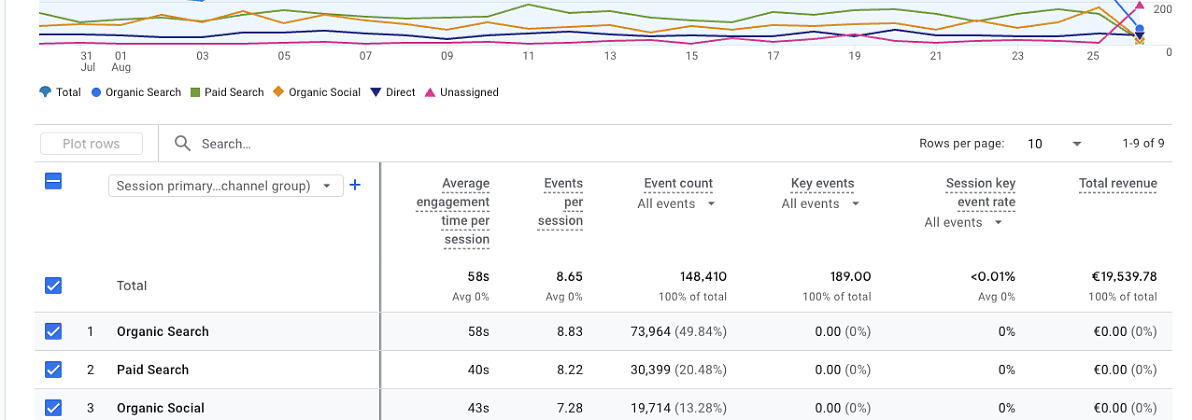Screen dimensions: 1192x420
Task: Add a secondary dimension with plus icon
Action: 354,185
